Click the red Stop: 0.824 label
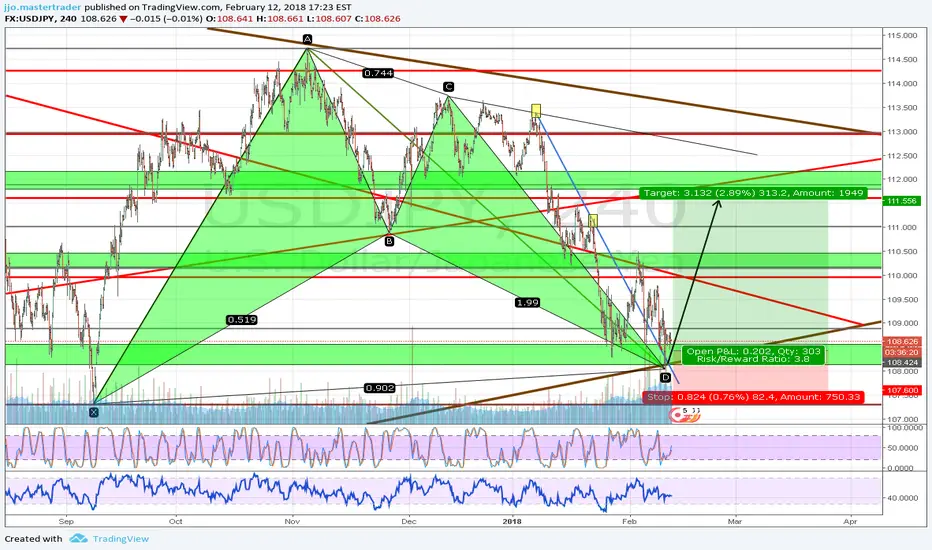 tap(753, 397)
